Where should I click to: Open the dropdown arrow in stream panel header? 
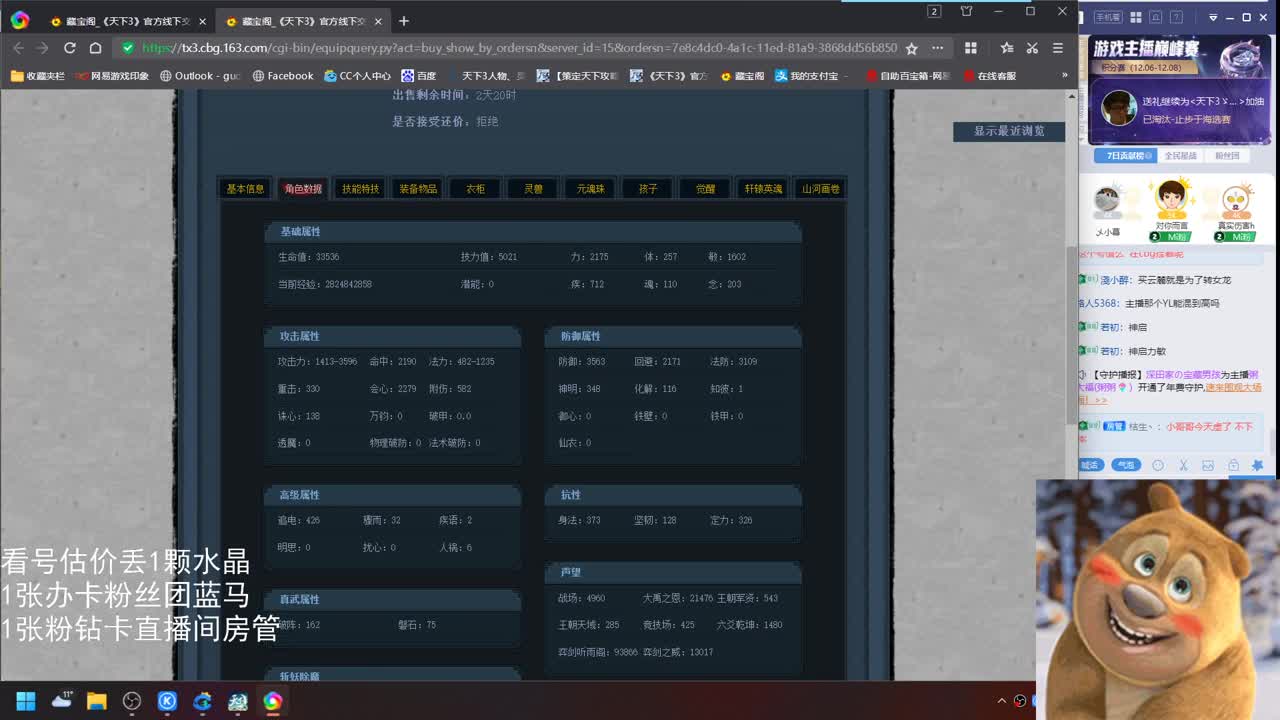[1214, 17]
